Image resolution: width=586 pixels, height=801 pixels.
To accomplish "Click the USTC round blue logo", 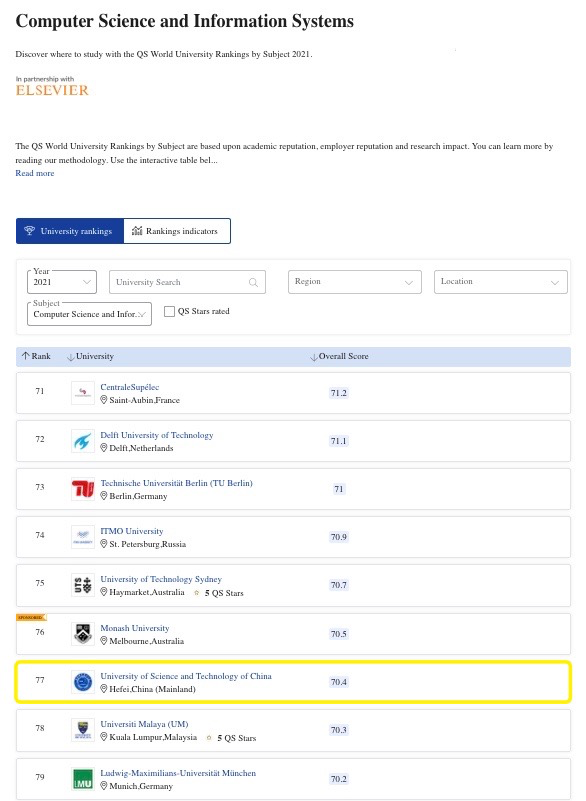I will click(x=83, y=682).
